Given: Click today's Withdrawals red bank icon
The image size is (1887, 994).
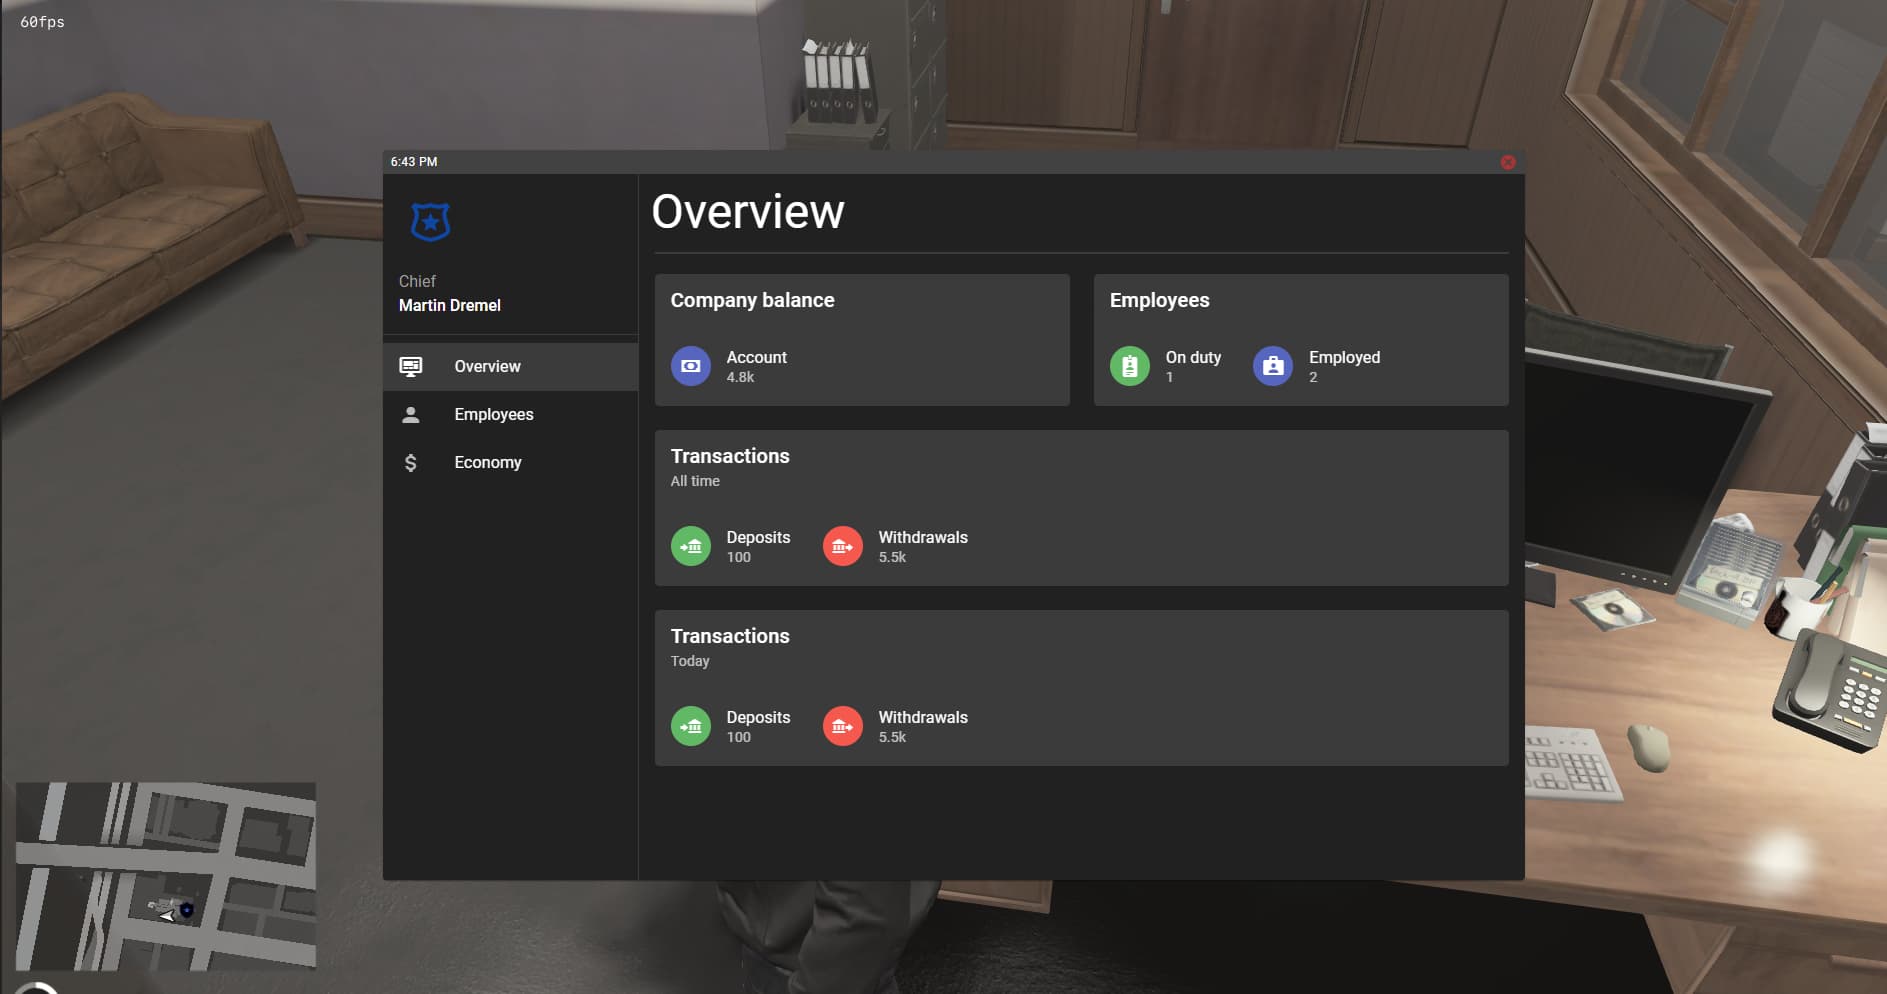Looking at the screenshot, I should tap(843, 726).
